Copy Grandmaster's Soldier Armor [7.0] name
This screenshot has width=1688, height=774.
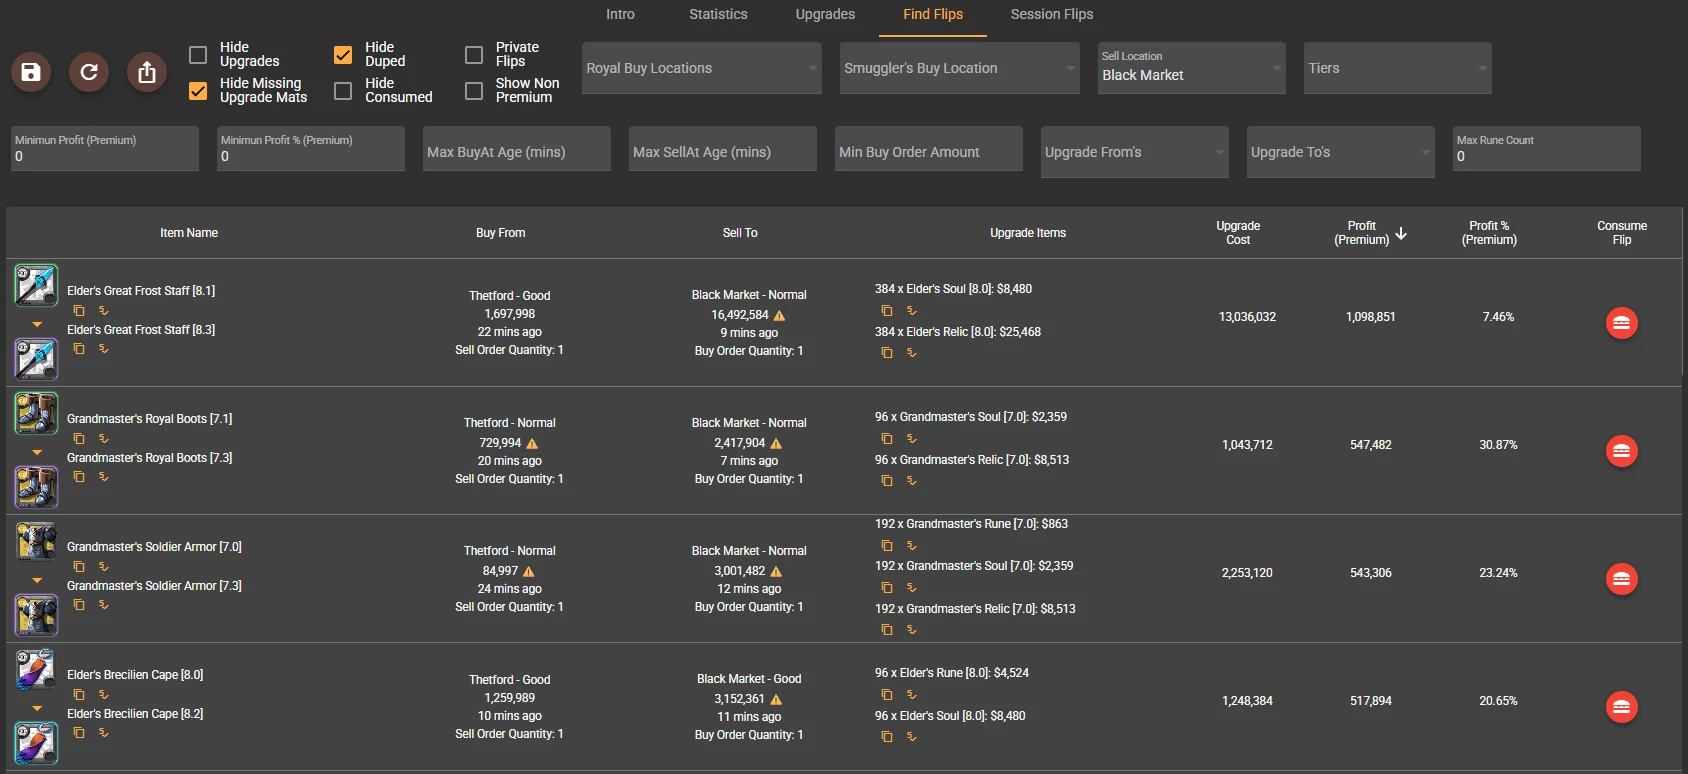[x=79, y=567]
